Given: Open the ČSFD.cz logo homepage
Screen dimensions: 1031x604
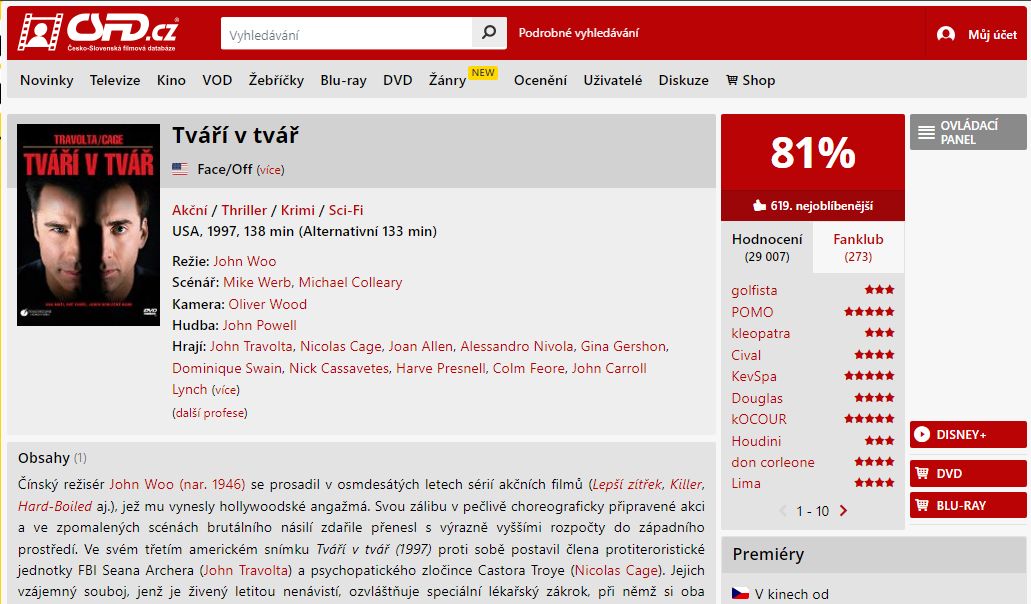Looking at the screenshot, I should point(98,32).
